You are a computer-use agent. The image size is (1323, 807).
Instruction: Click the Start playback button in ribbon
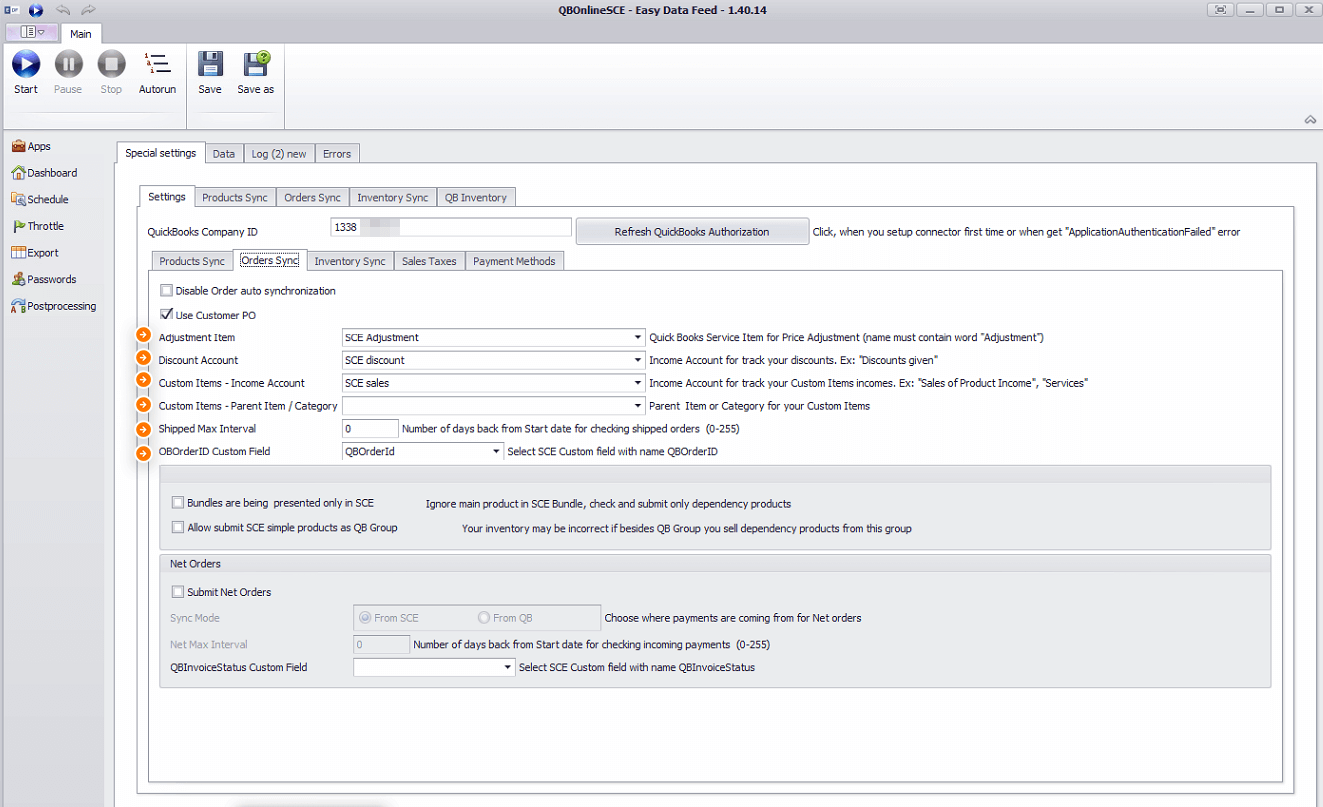pyautogui.click(x=26, y=73)
